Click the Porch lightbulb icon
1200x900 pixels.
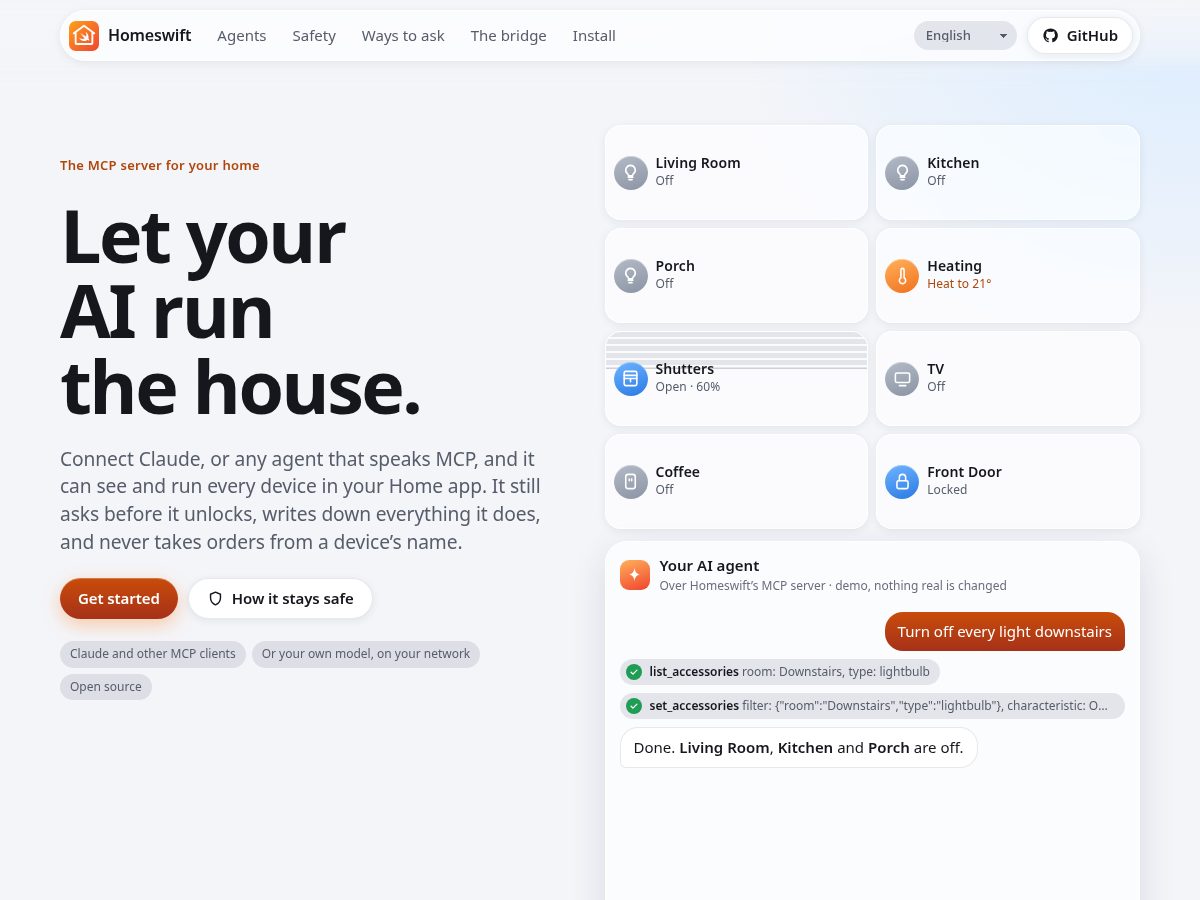click(631, 276)
